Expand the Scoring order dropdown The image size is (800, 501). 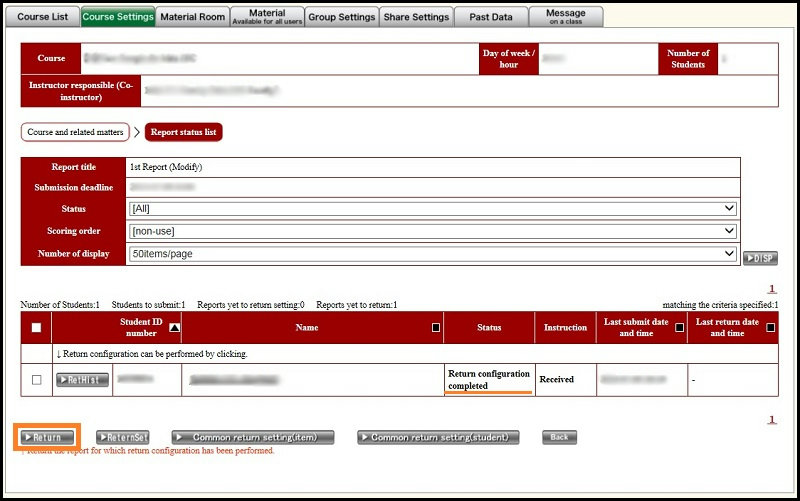(432, 231)
